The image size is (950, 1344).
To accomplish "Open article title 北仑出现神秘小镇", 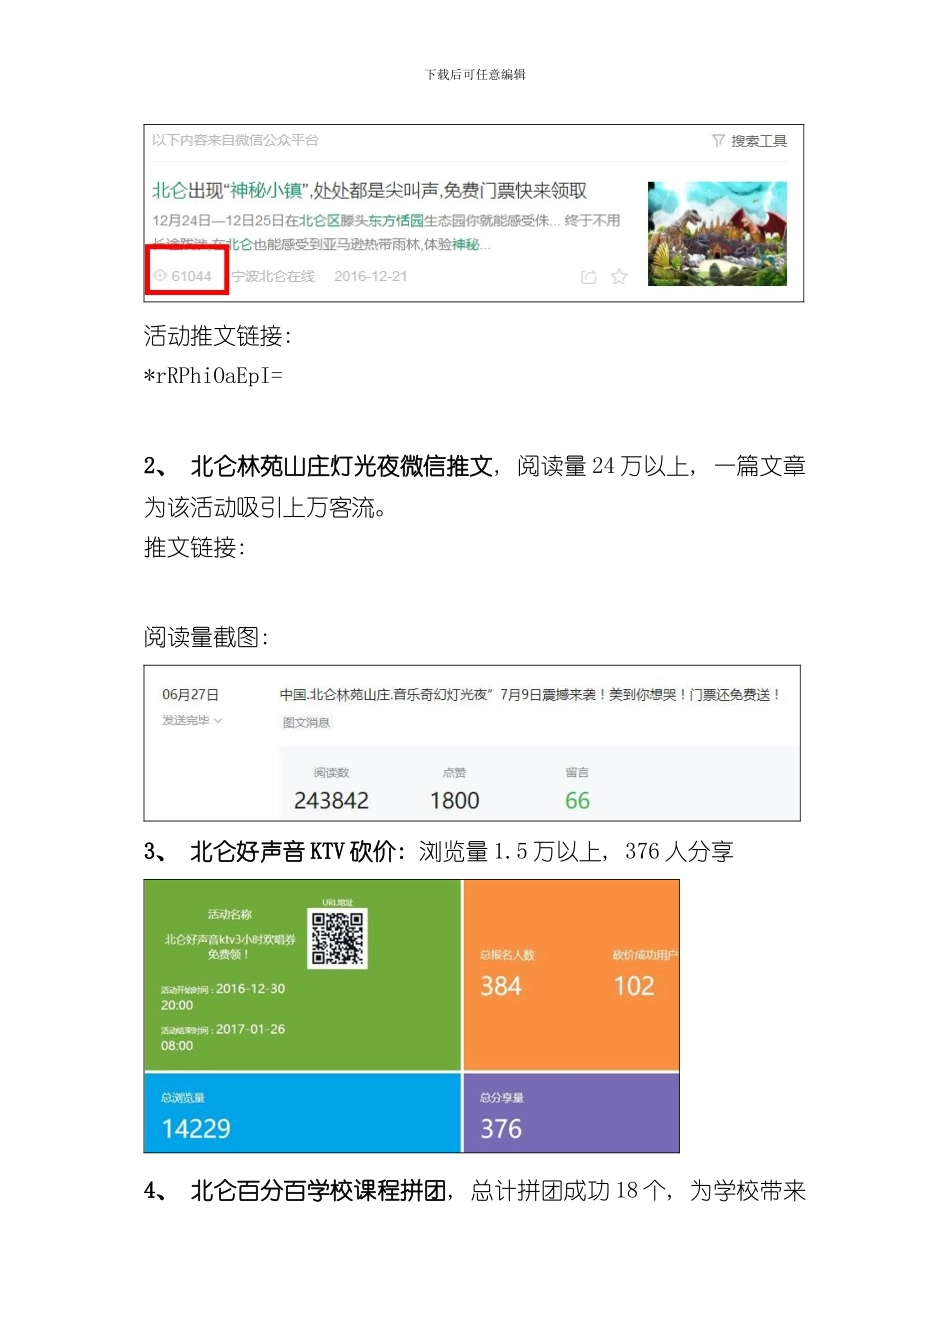I will (369, 190).
